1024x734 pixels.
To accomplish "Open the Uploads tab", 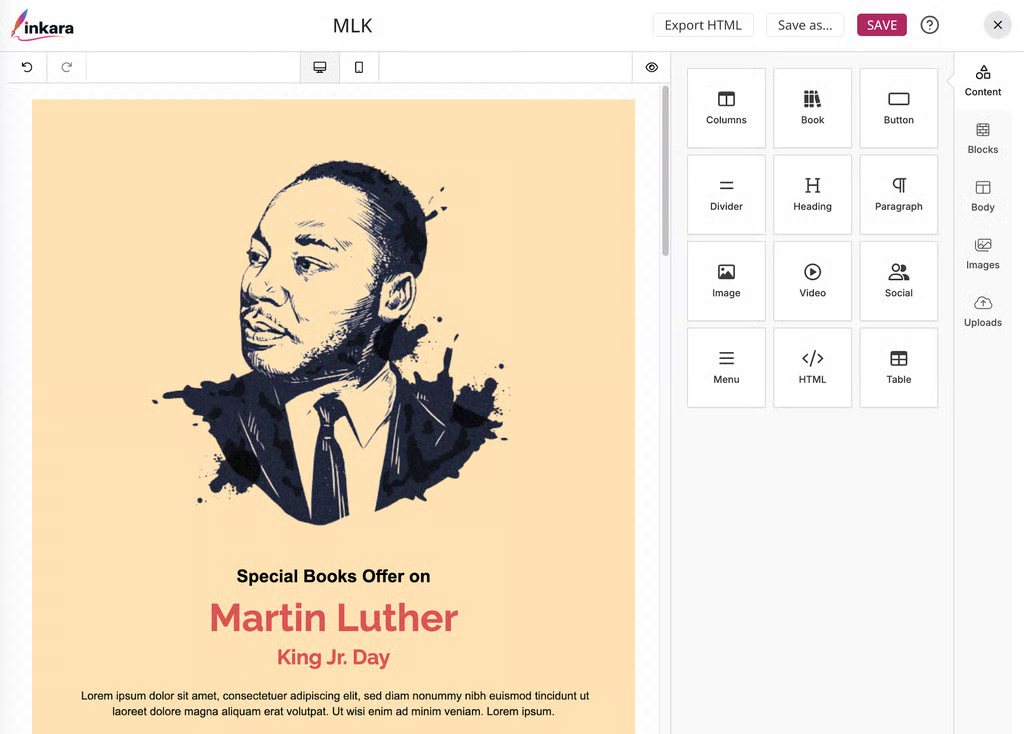I will pyautogui.click(x=982, y=311).
